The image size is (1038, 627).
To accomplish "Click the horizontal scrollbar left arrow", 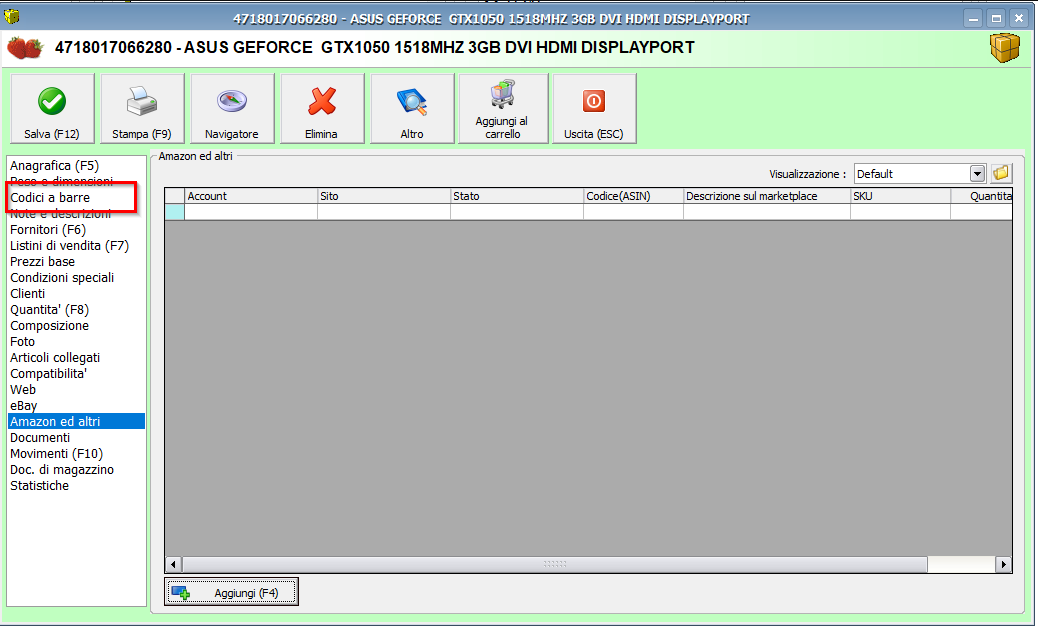I will click(173, 565).
